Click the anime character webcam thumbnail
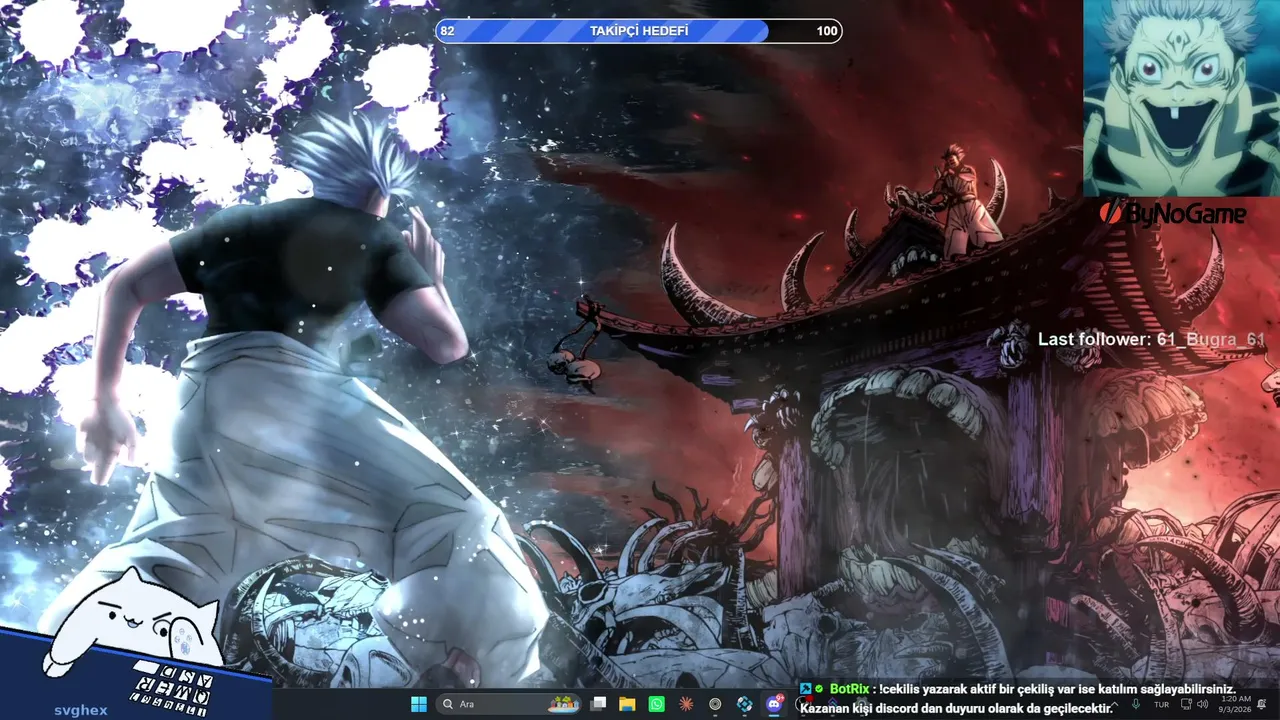This screenshot has width=1280, height=720. 1181,98
